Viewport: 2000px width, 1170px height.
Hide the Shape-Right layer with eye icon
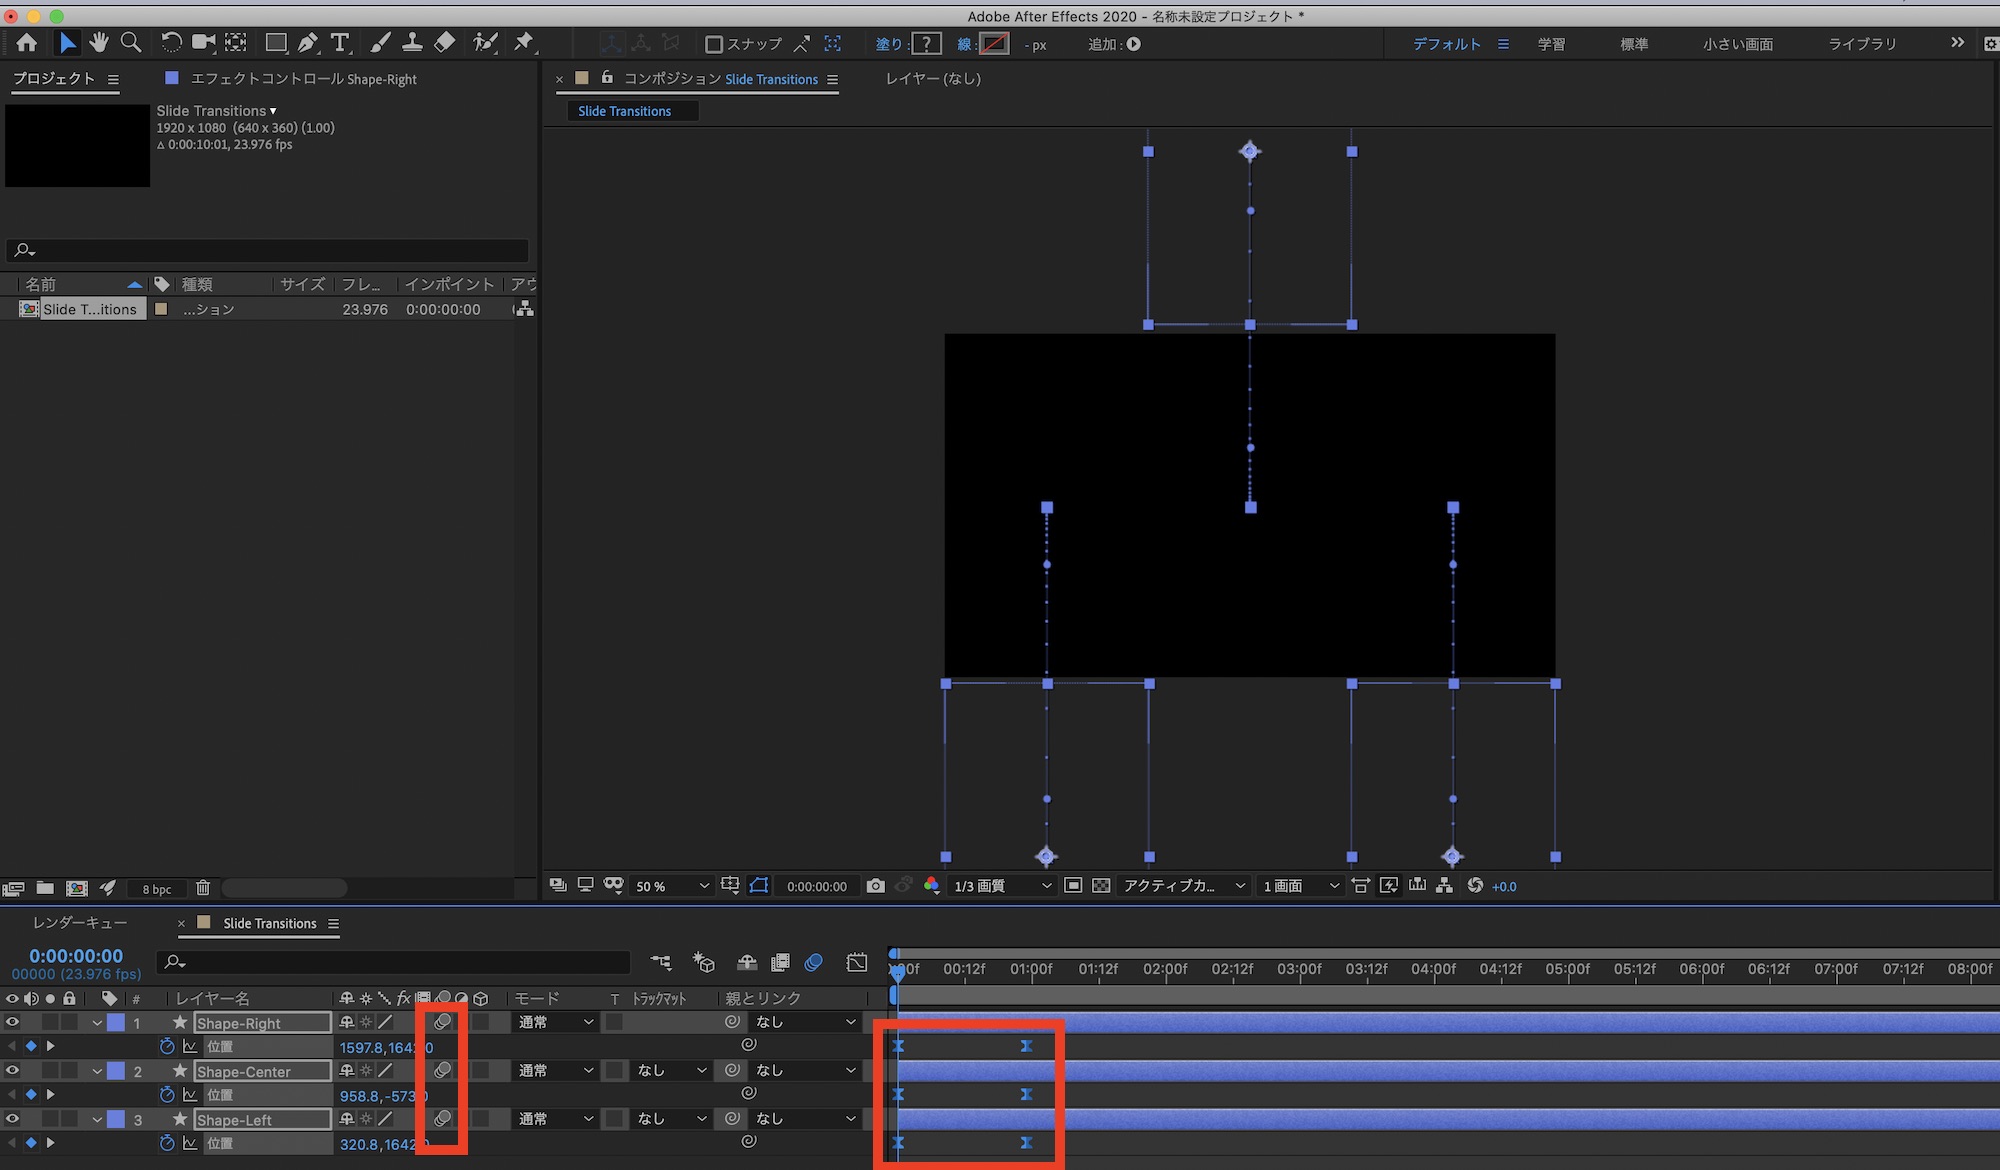[12, 1022]
